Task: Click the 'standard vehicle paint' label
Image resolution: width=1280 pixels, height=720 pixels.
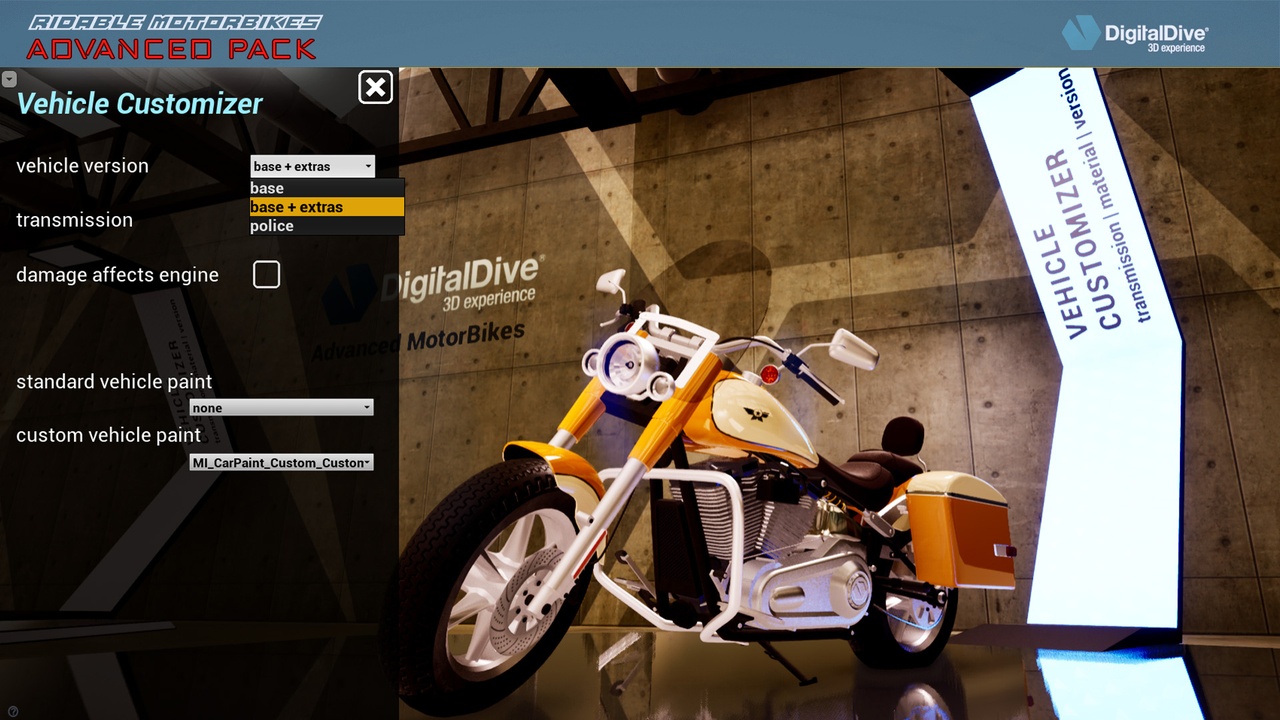Action: 114,381
